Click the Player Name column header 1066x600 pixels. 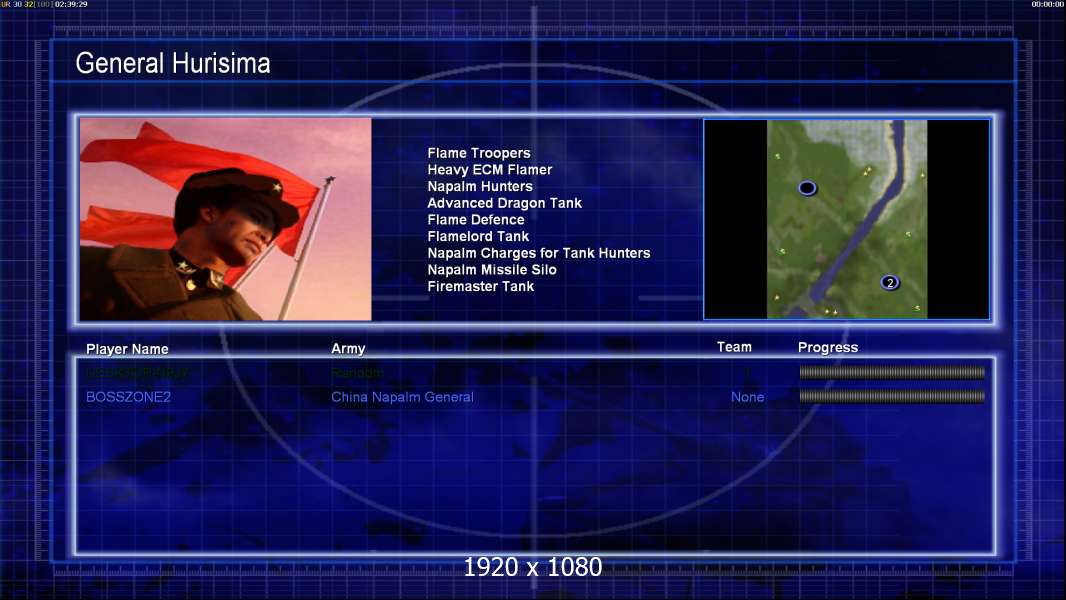[127, 349]
